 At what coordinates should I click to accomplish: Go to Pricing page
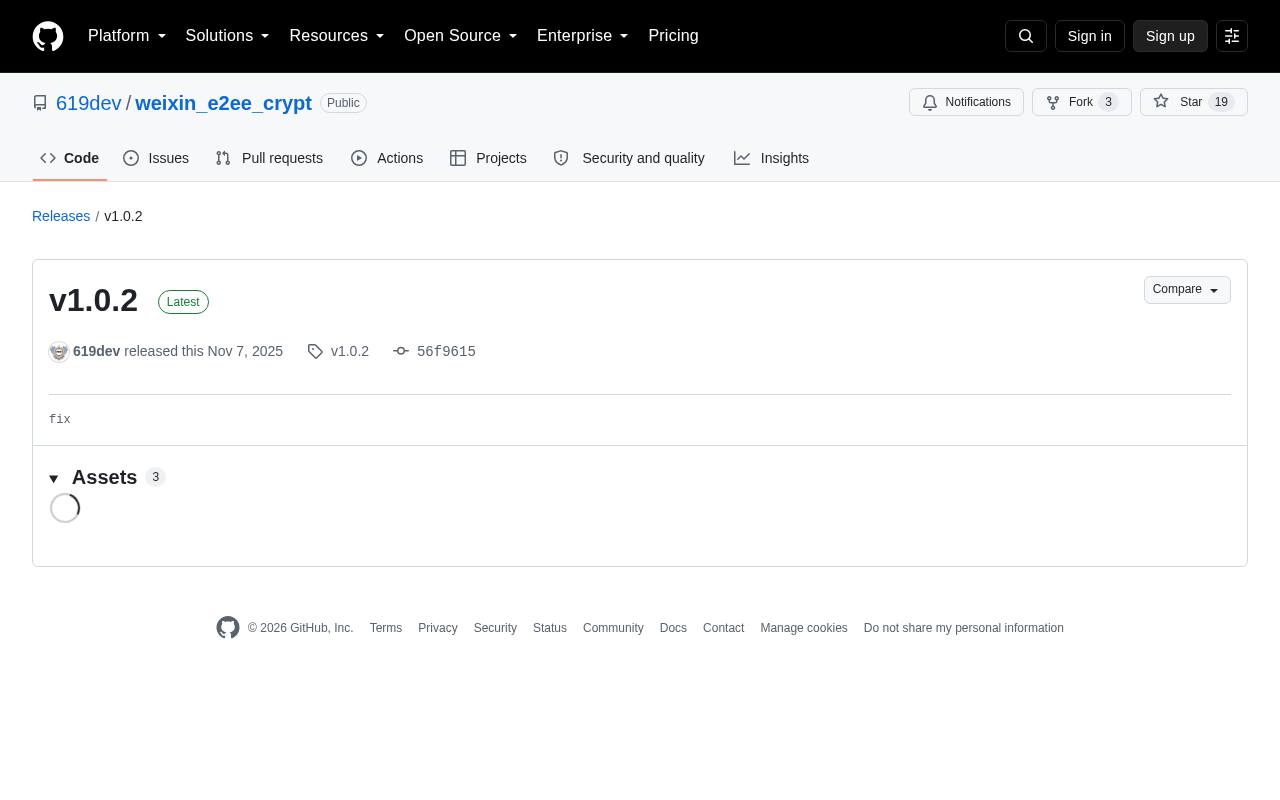(673, 36)
